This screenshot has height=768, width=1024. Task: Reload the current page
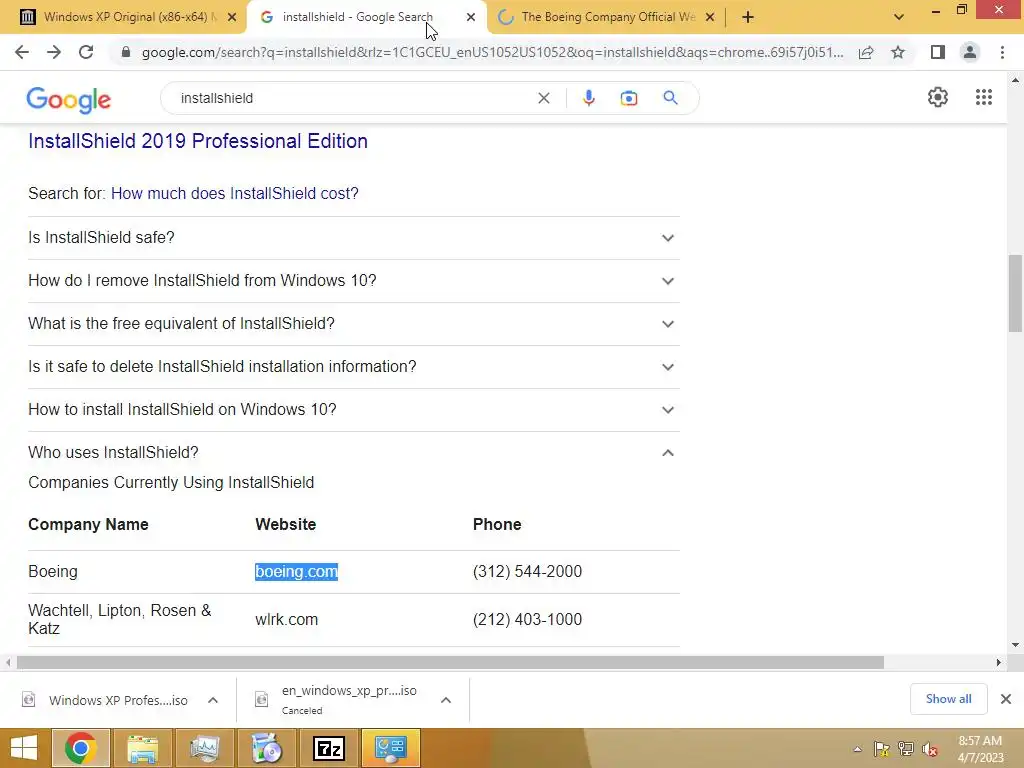point(86,52)
